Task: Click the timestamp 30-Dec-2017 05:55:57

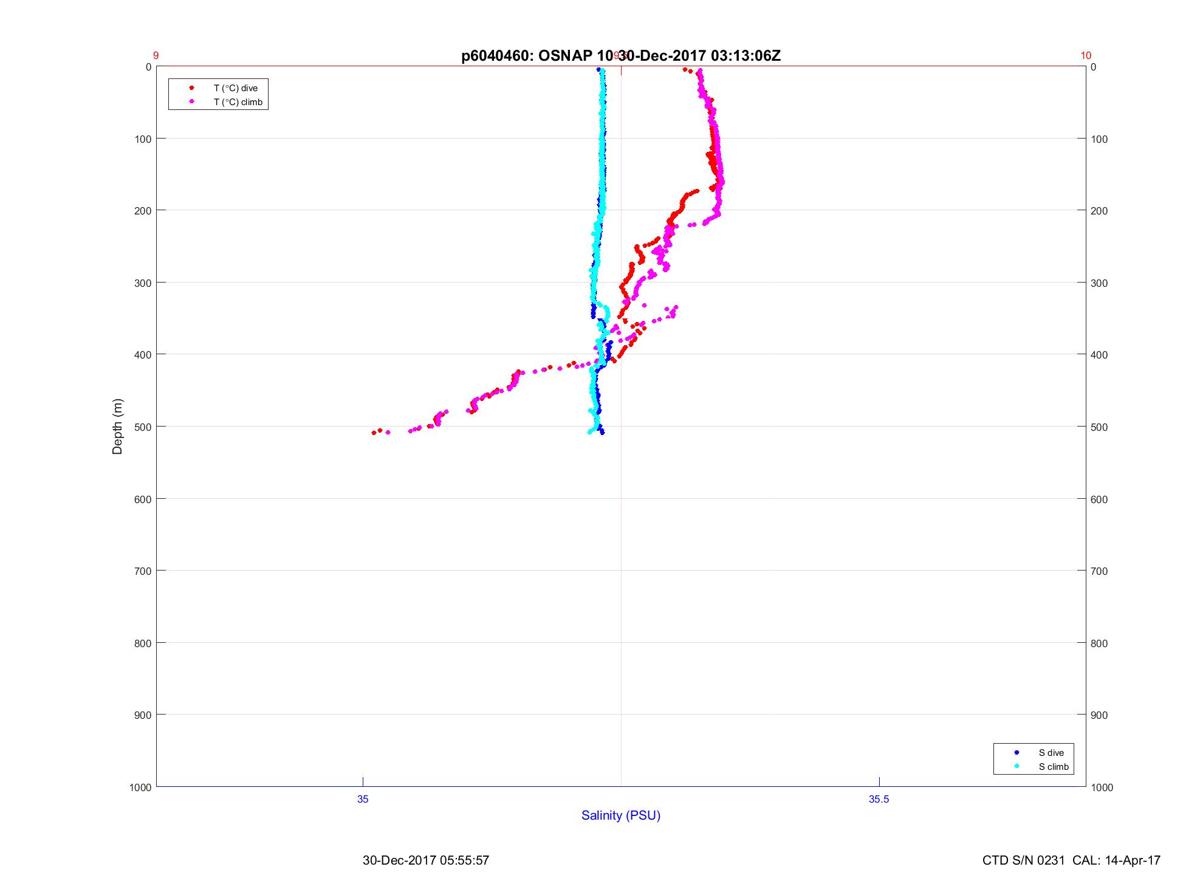Action: click(426, 860)
